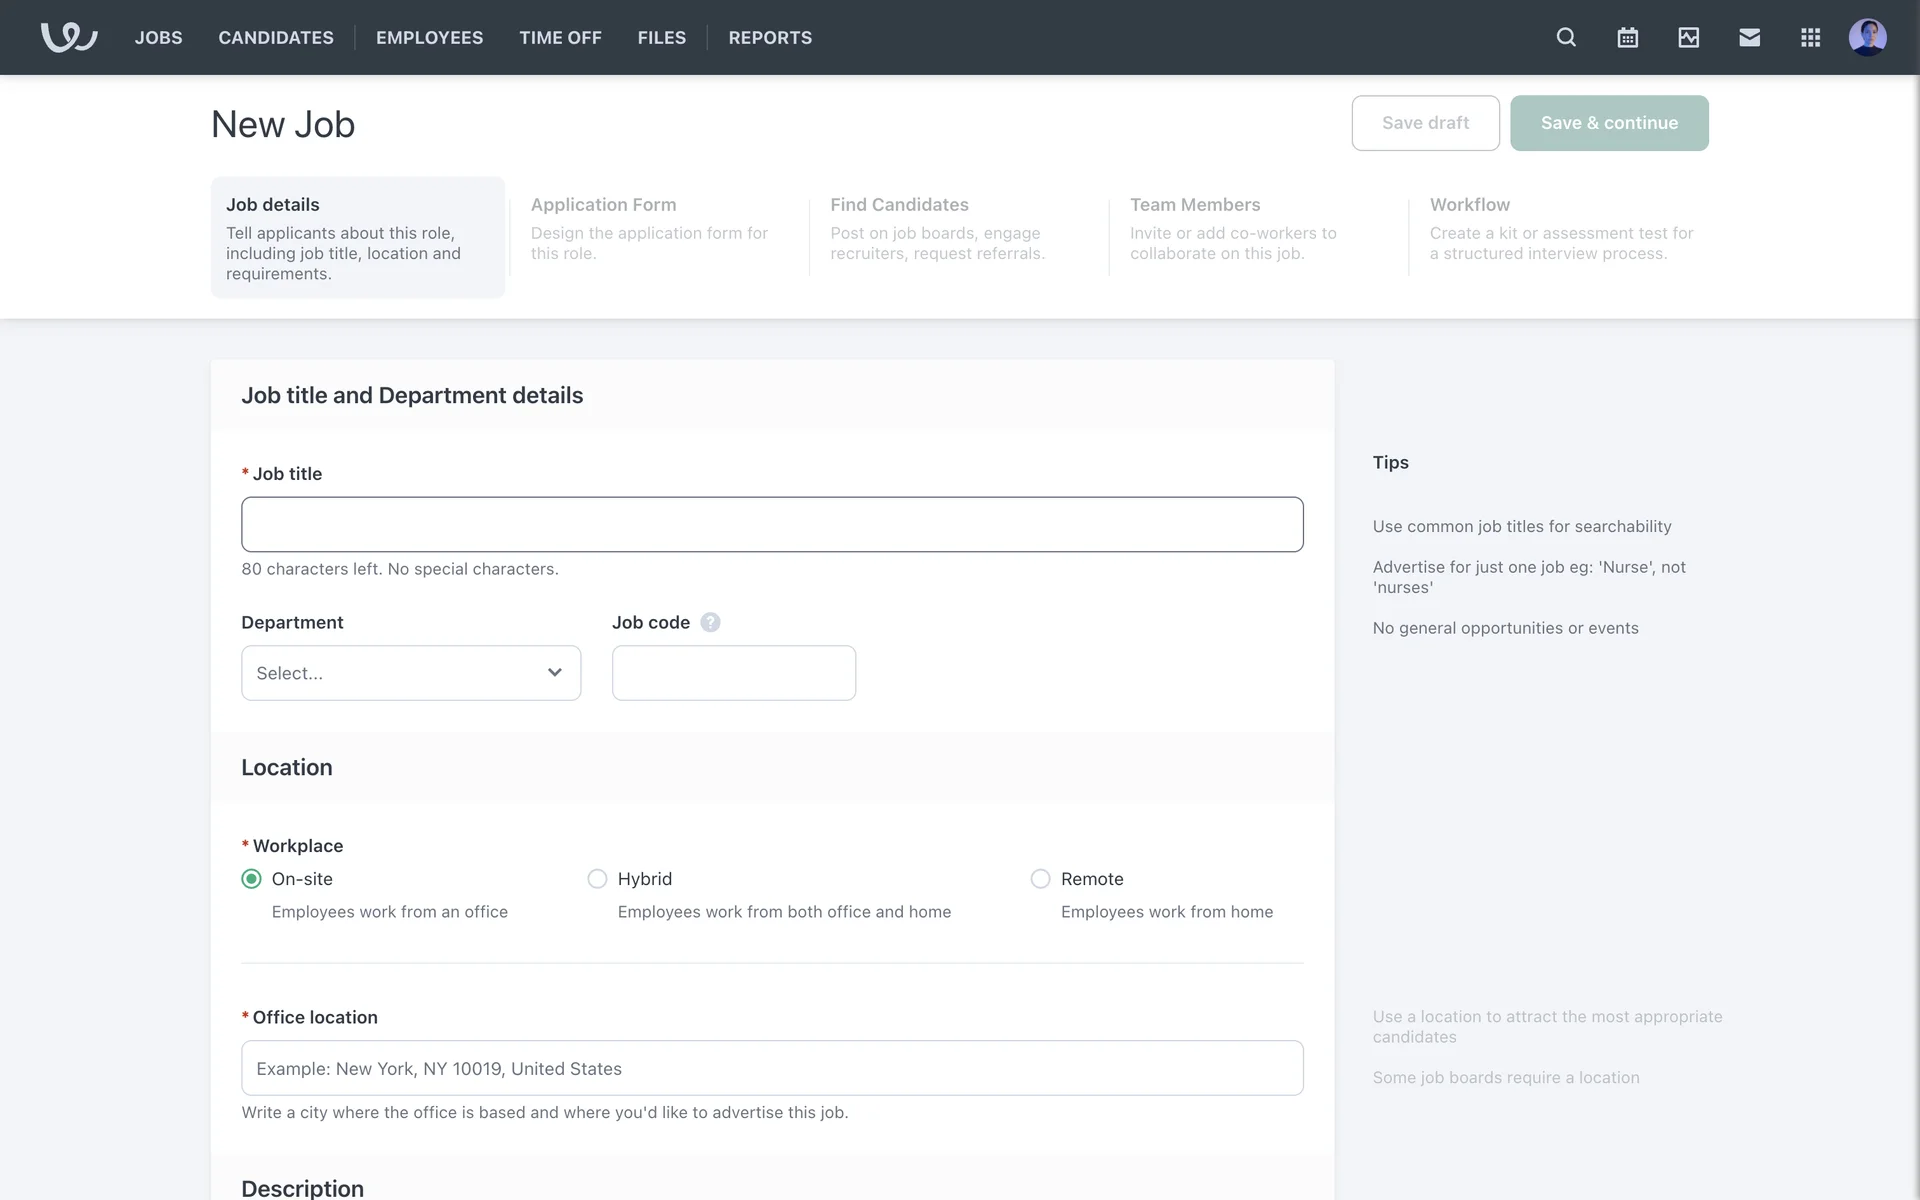Open the Time Off menu item
1920x1200 pixels.
pos(560,37)
